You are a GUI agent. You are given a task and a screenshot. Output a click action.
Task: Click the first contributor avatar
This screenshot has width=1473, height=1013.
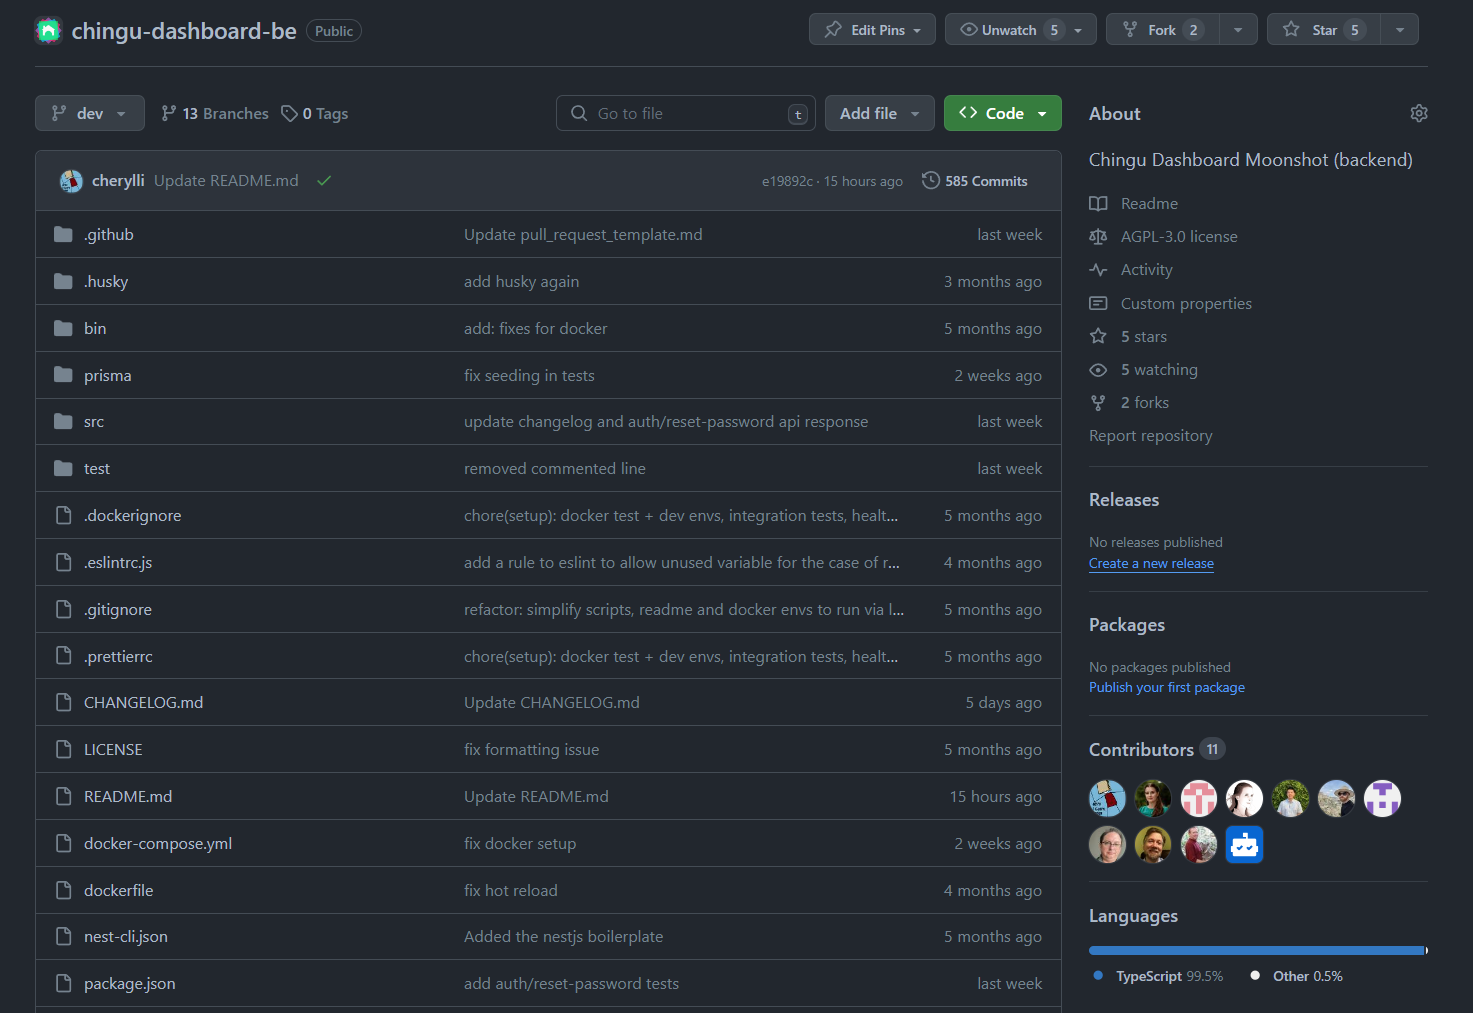pyautogui.click(x=1107, y=798)
